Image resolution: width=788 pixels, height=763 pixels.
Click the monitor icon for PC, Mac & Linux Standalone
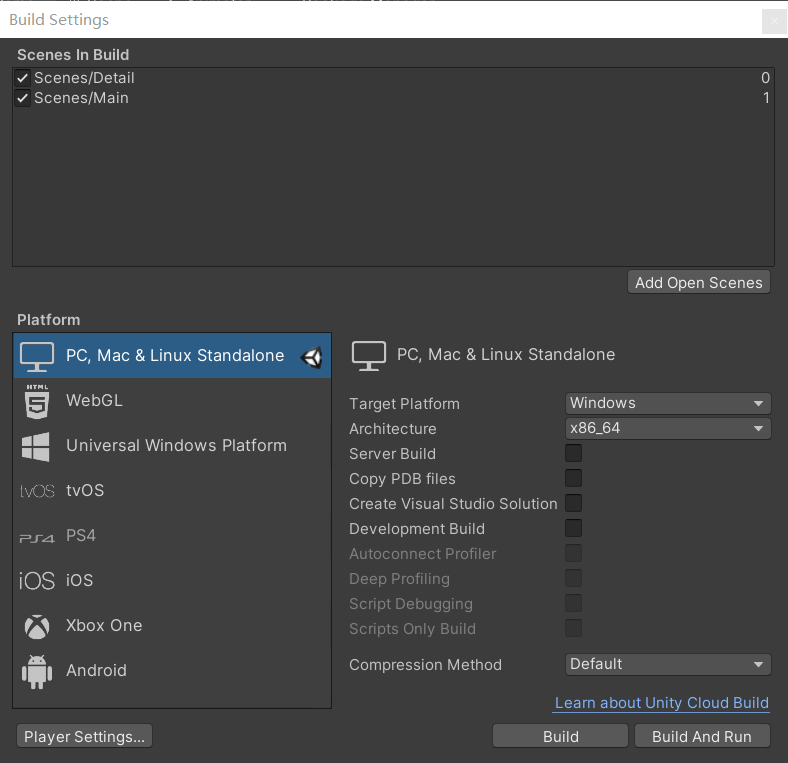tap(37, 356)
